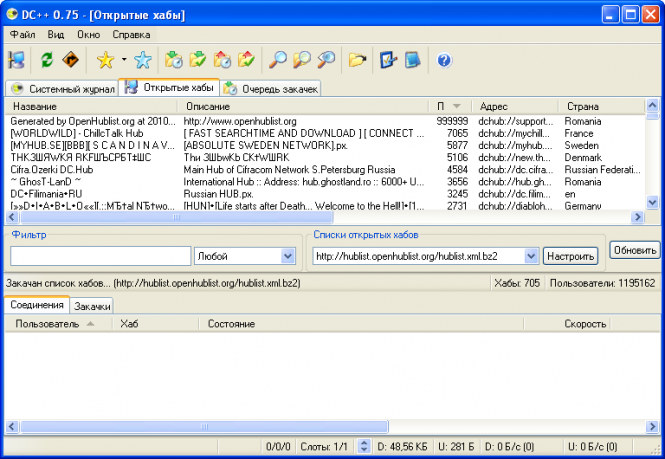Open the Вид menu
665x459 pixels.
[56, 34]
